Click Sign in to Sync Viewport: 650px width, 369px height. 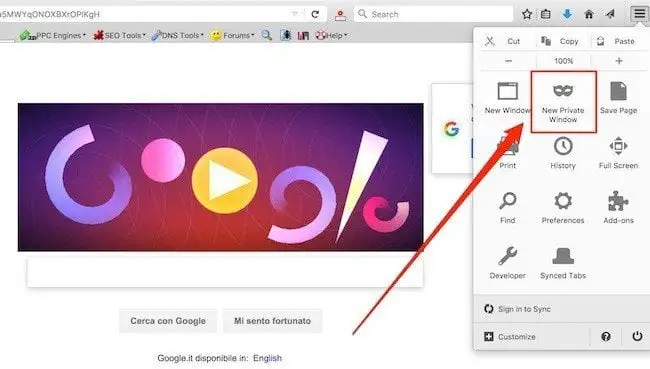click(x=517, y=309)
